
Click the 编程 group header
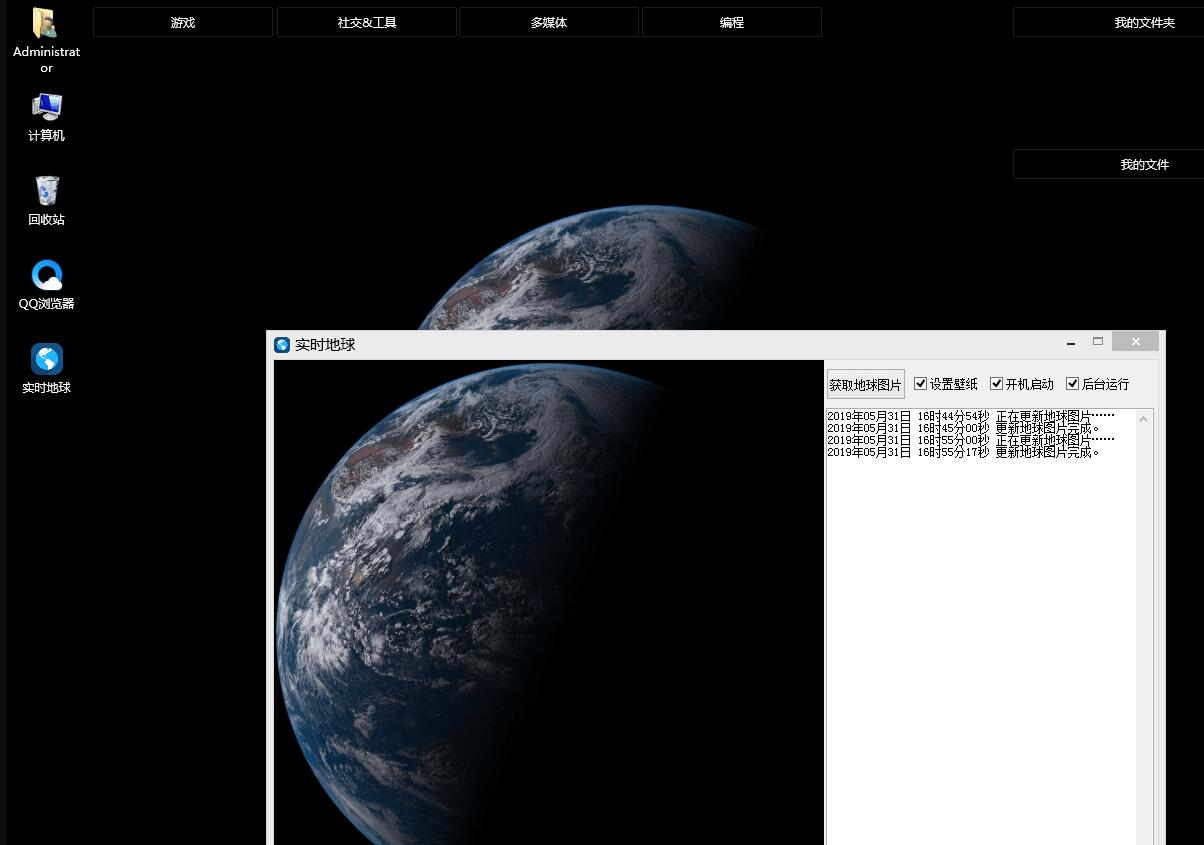(732, 22)
